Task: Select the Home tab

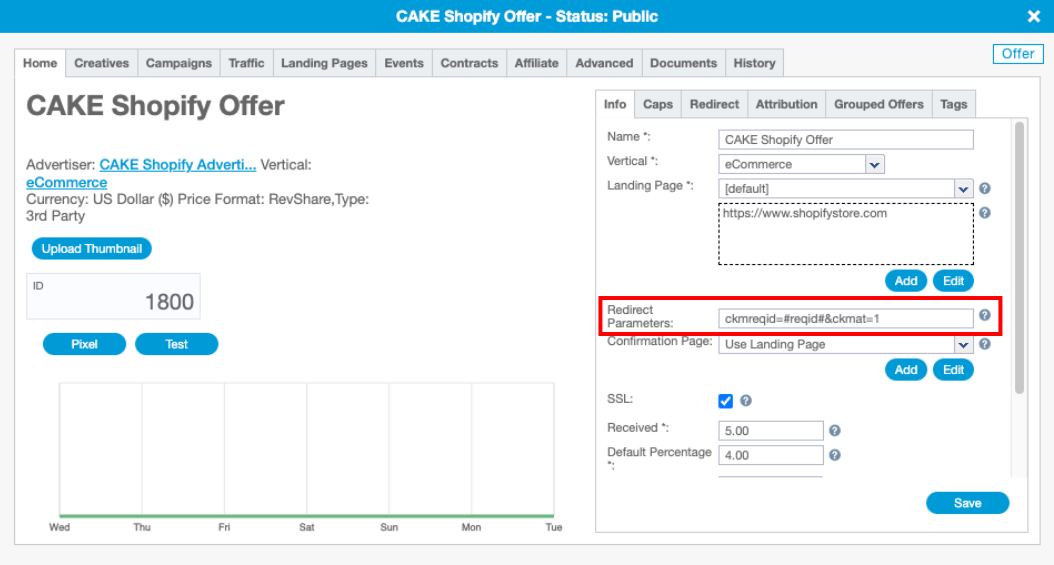Action: coord(40,63)
